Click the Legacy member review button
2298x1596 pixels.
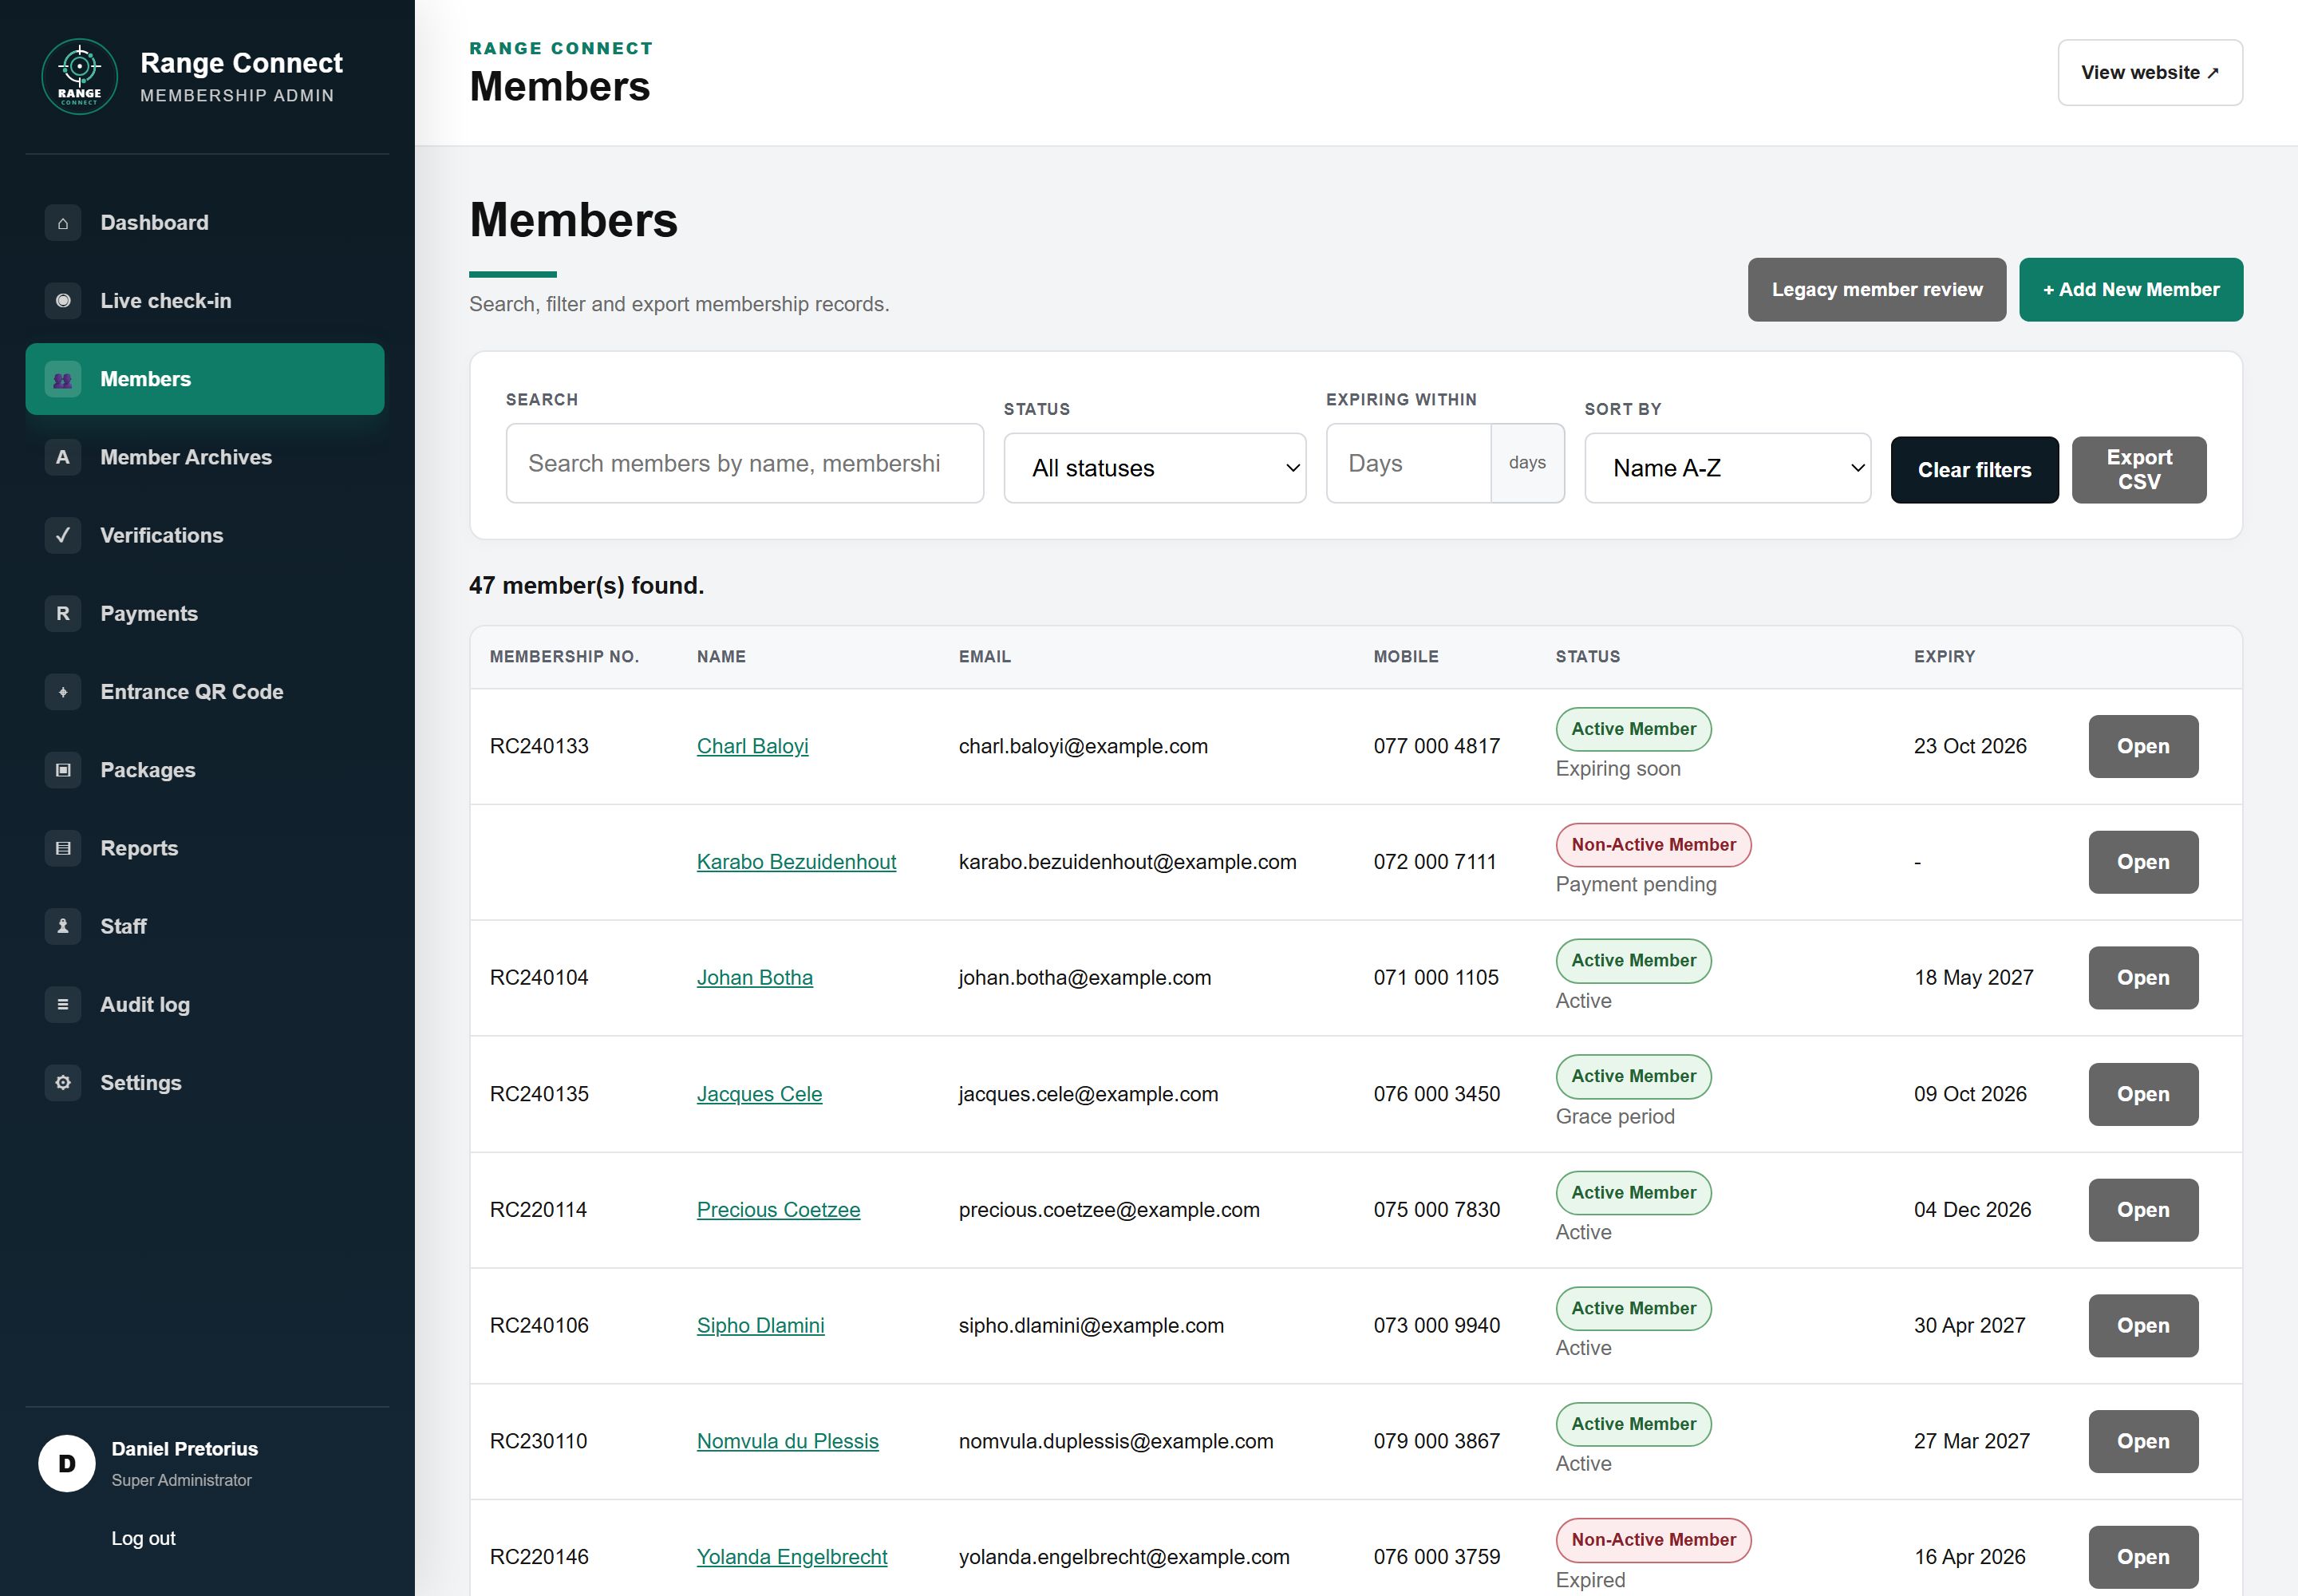click(1876, 290)
